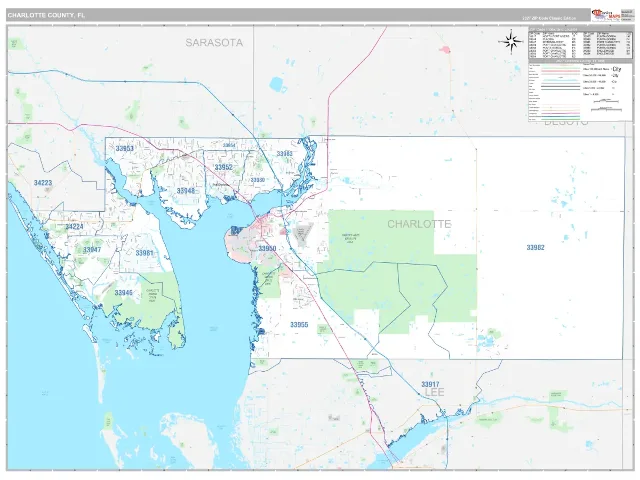Click ZIP code label 33952

pos(224,167)
